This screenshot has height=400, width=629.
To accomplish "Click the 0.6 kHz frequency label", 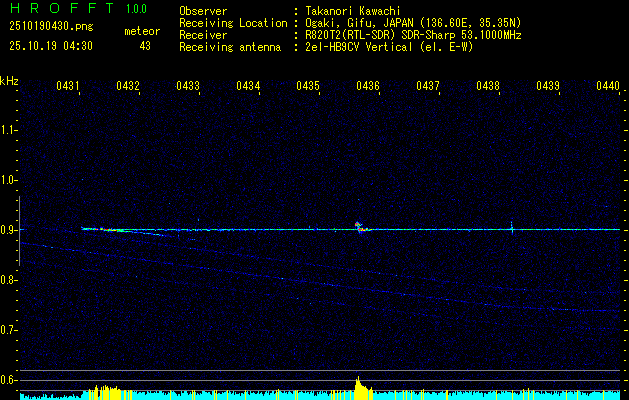I will click(x=7, y=380).
